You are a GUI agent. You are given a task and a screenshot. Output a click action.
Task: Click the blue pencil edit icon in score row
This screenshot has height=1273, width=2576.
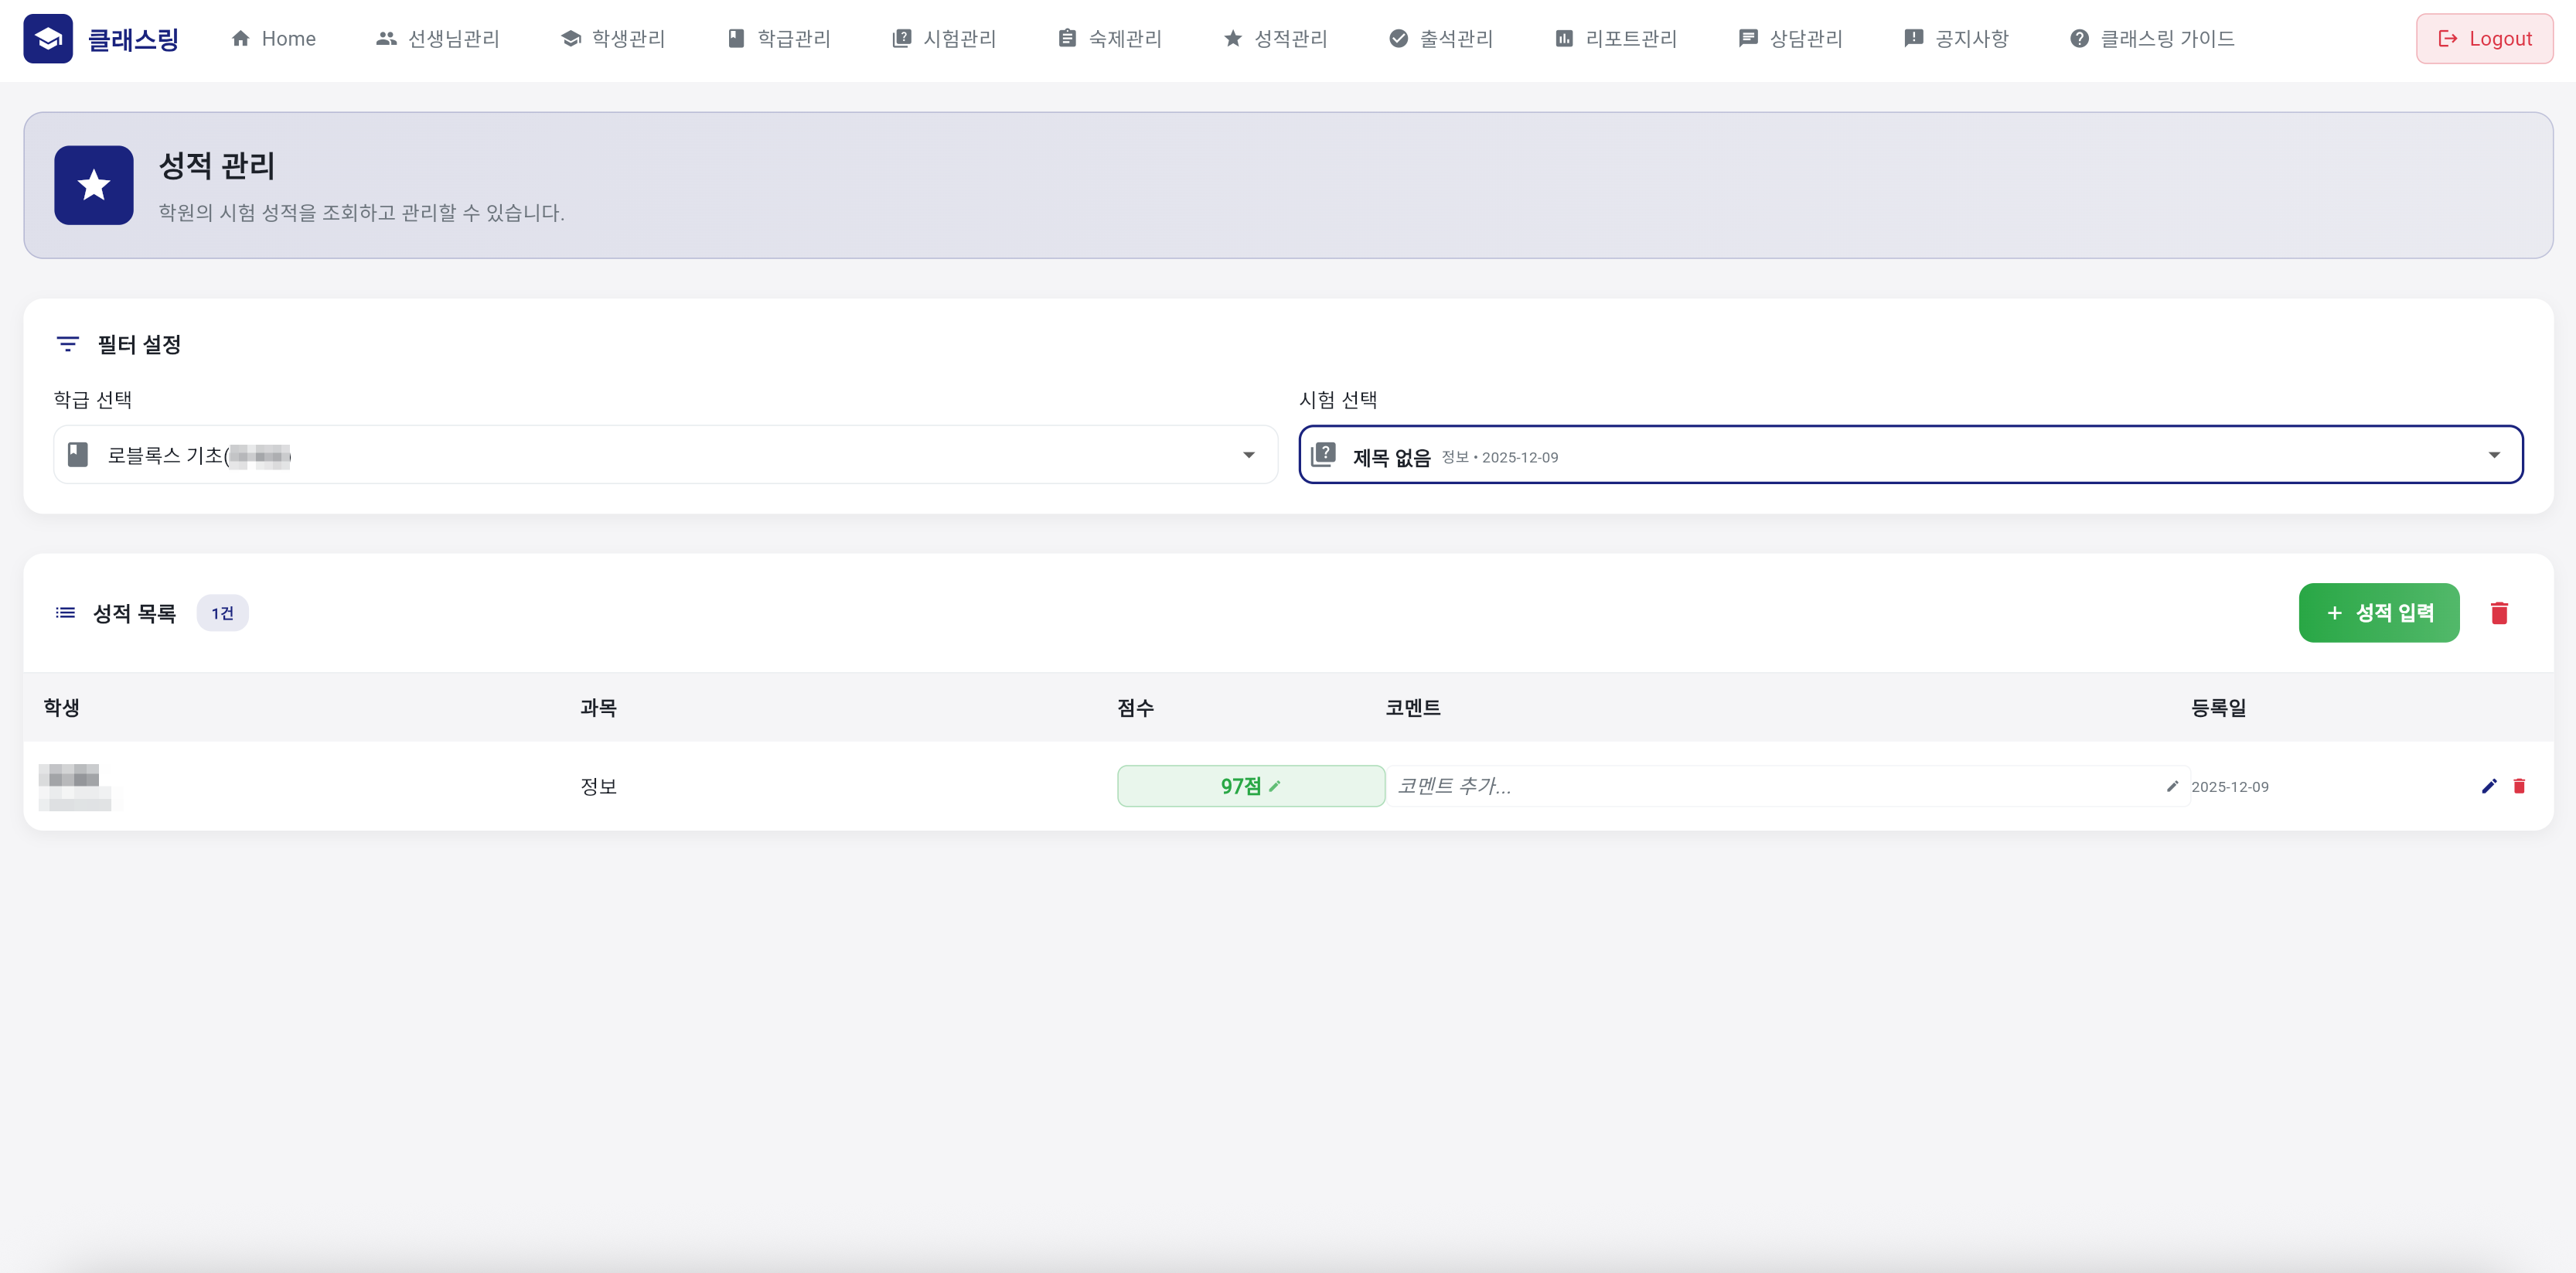2488,786
